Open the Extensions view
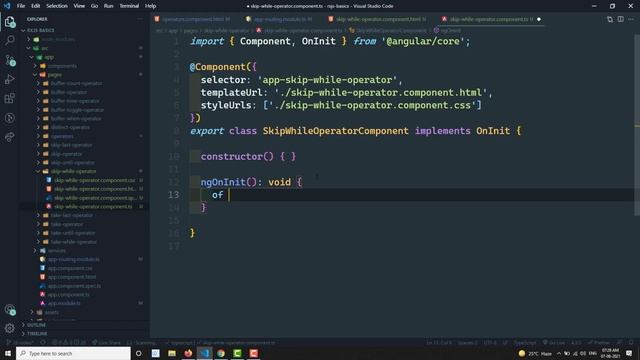This screenshot has height=360, width=640. point(10,98)
